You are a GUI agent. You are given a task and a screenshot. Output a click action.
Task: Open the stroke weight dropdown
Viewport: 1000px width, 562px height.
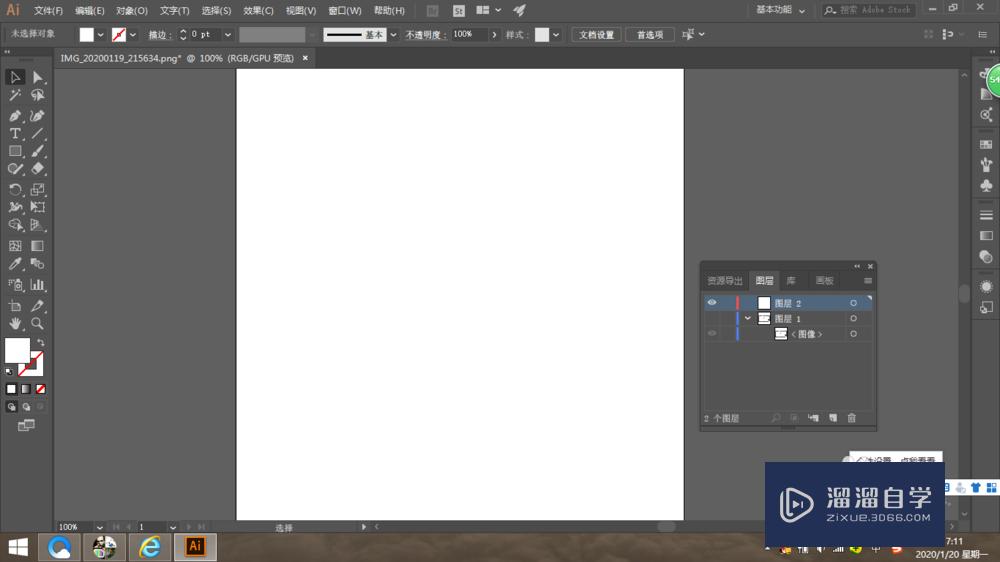pos(228,35)
